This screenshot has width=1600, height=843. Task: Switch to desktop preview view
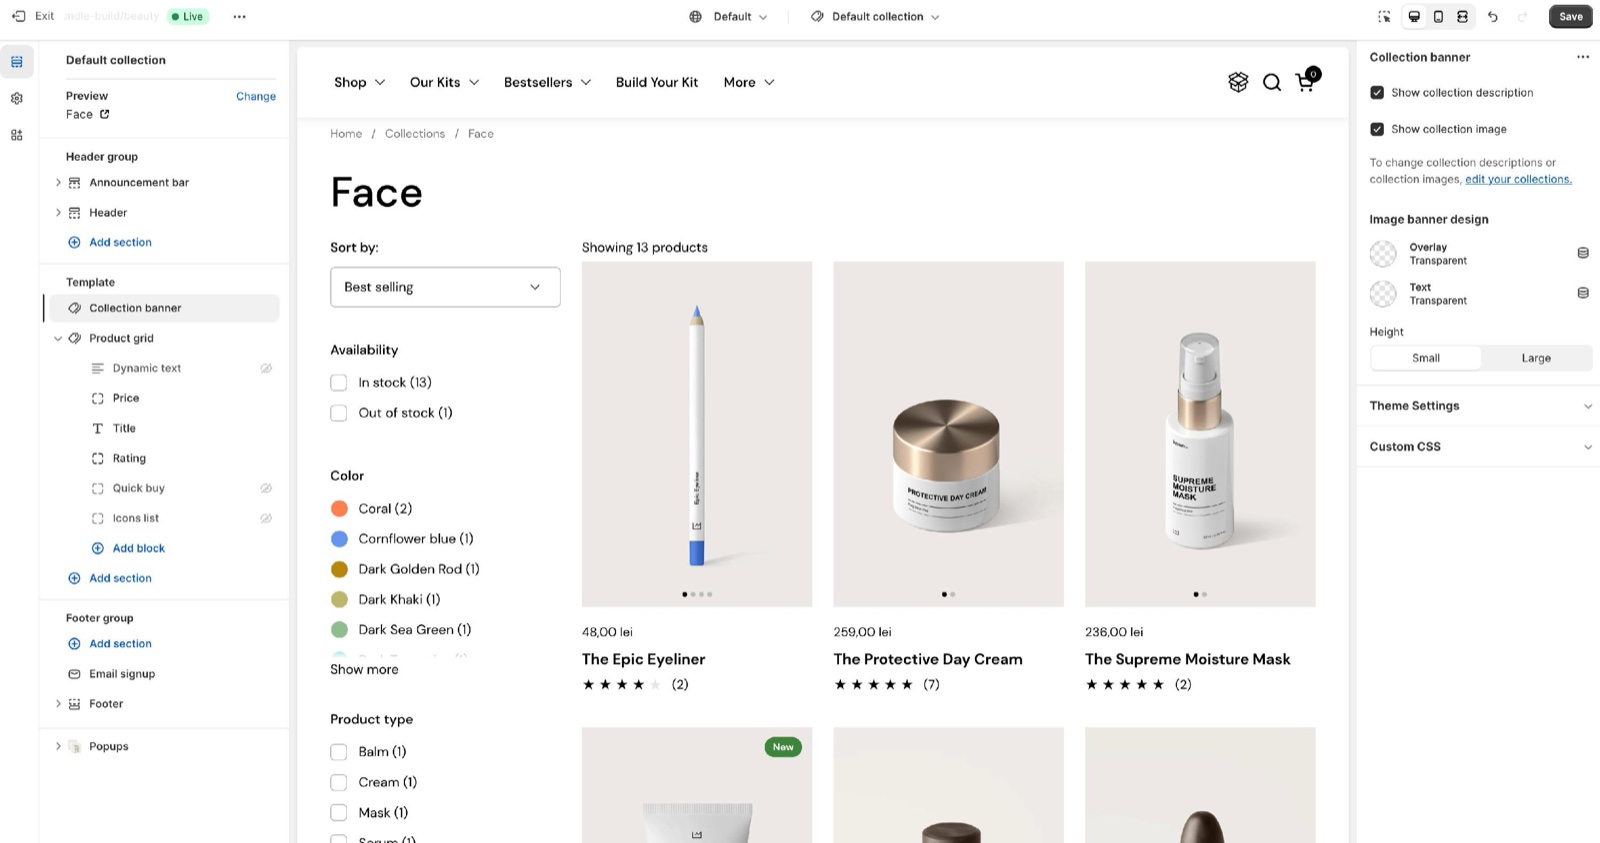click(x=1414, y=16)
